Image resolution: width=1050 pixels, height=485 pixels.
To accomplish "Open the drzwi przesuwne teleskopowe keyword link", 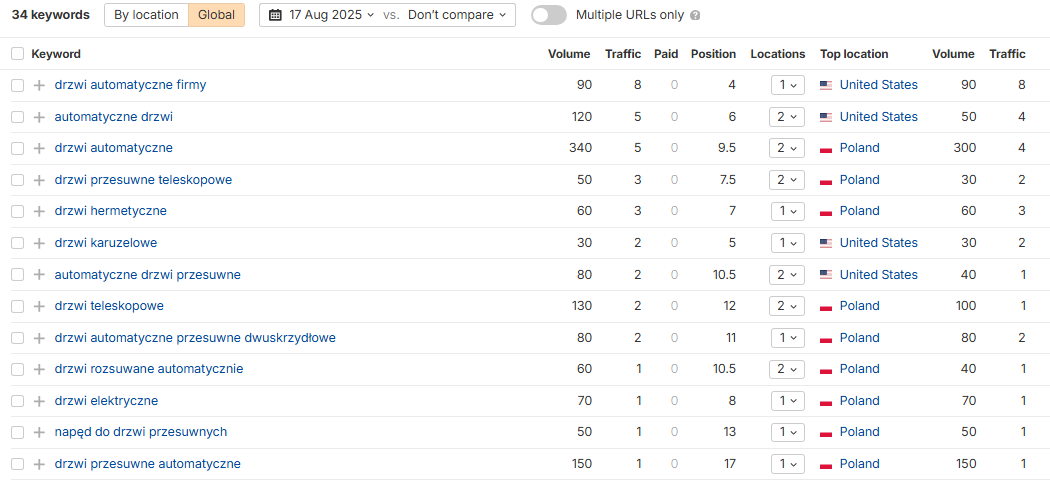I will coord(143,180).
